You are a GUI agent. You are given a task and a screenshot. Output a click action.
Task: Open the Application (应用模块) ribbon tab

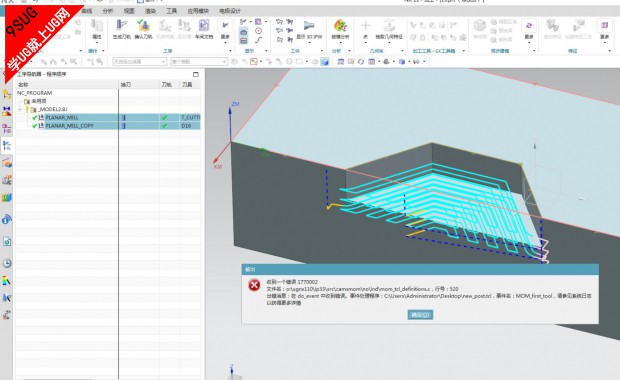point(198,11)
